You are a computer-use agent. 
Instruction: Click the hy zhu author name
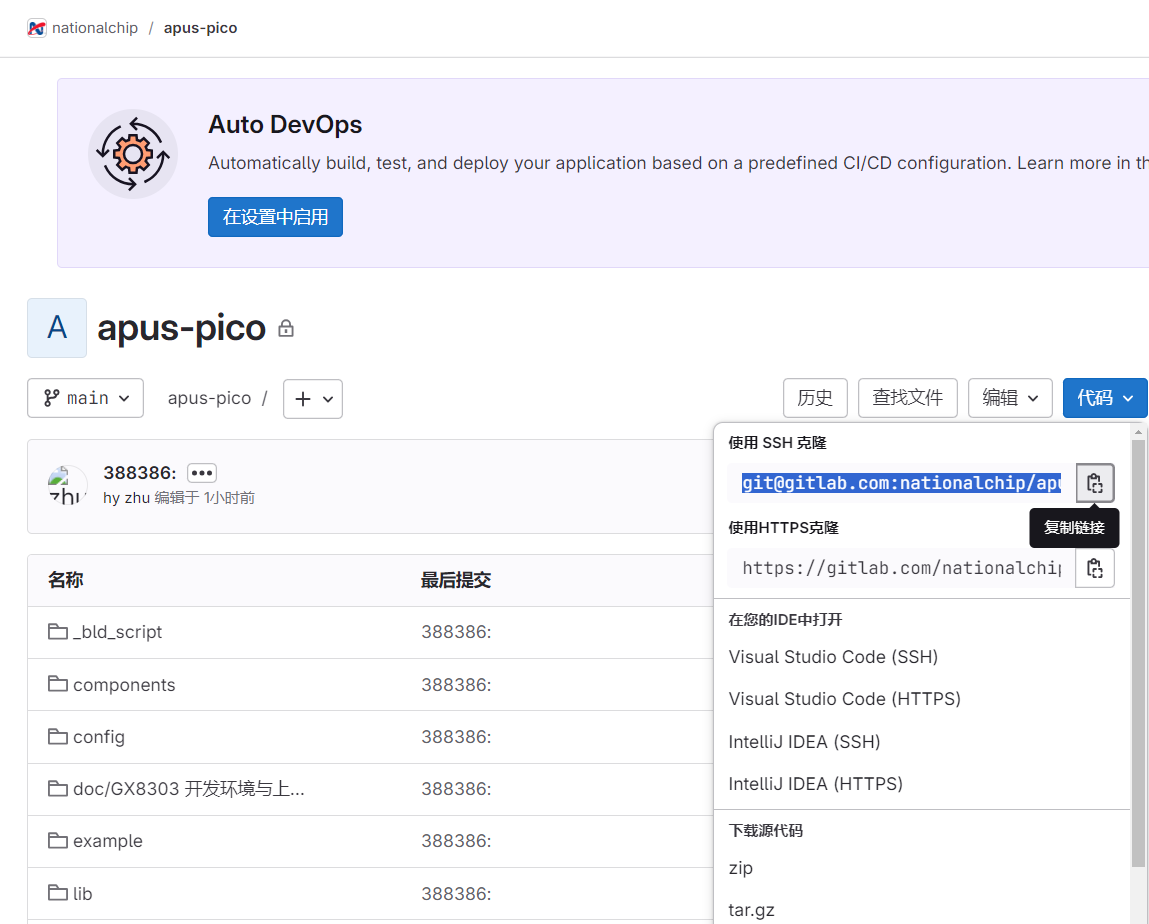(127, 498)
